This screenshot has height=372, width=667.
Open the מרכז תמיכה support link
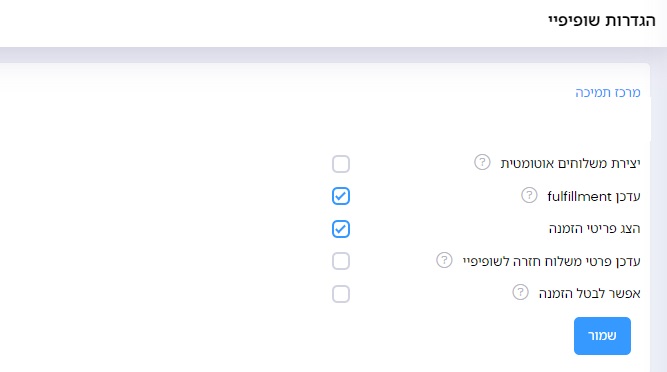607,92
